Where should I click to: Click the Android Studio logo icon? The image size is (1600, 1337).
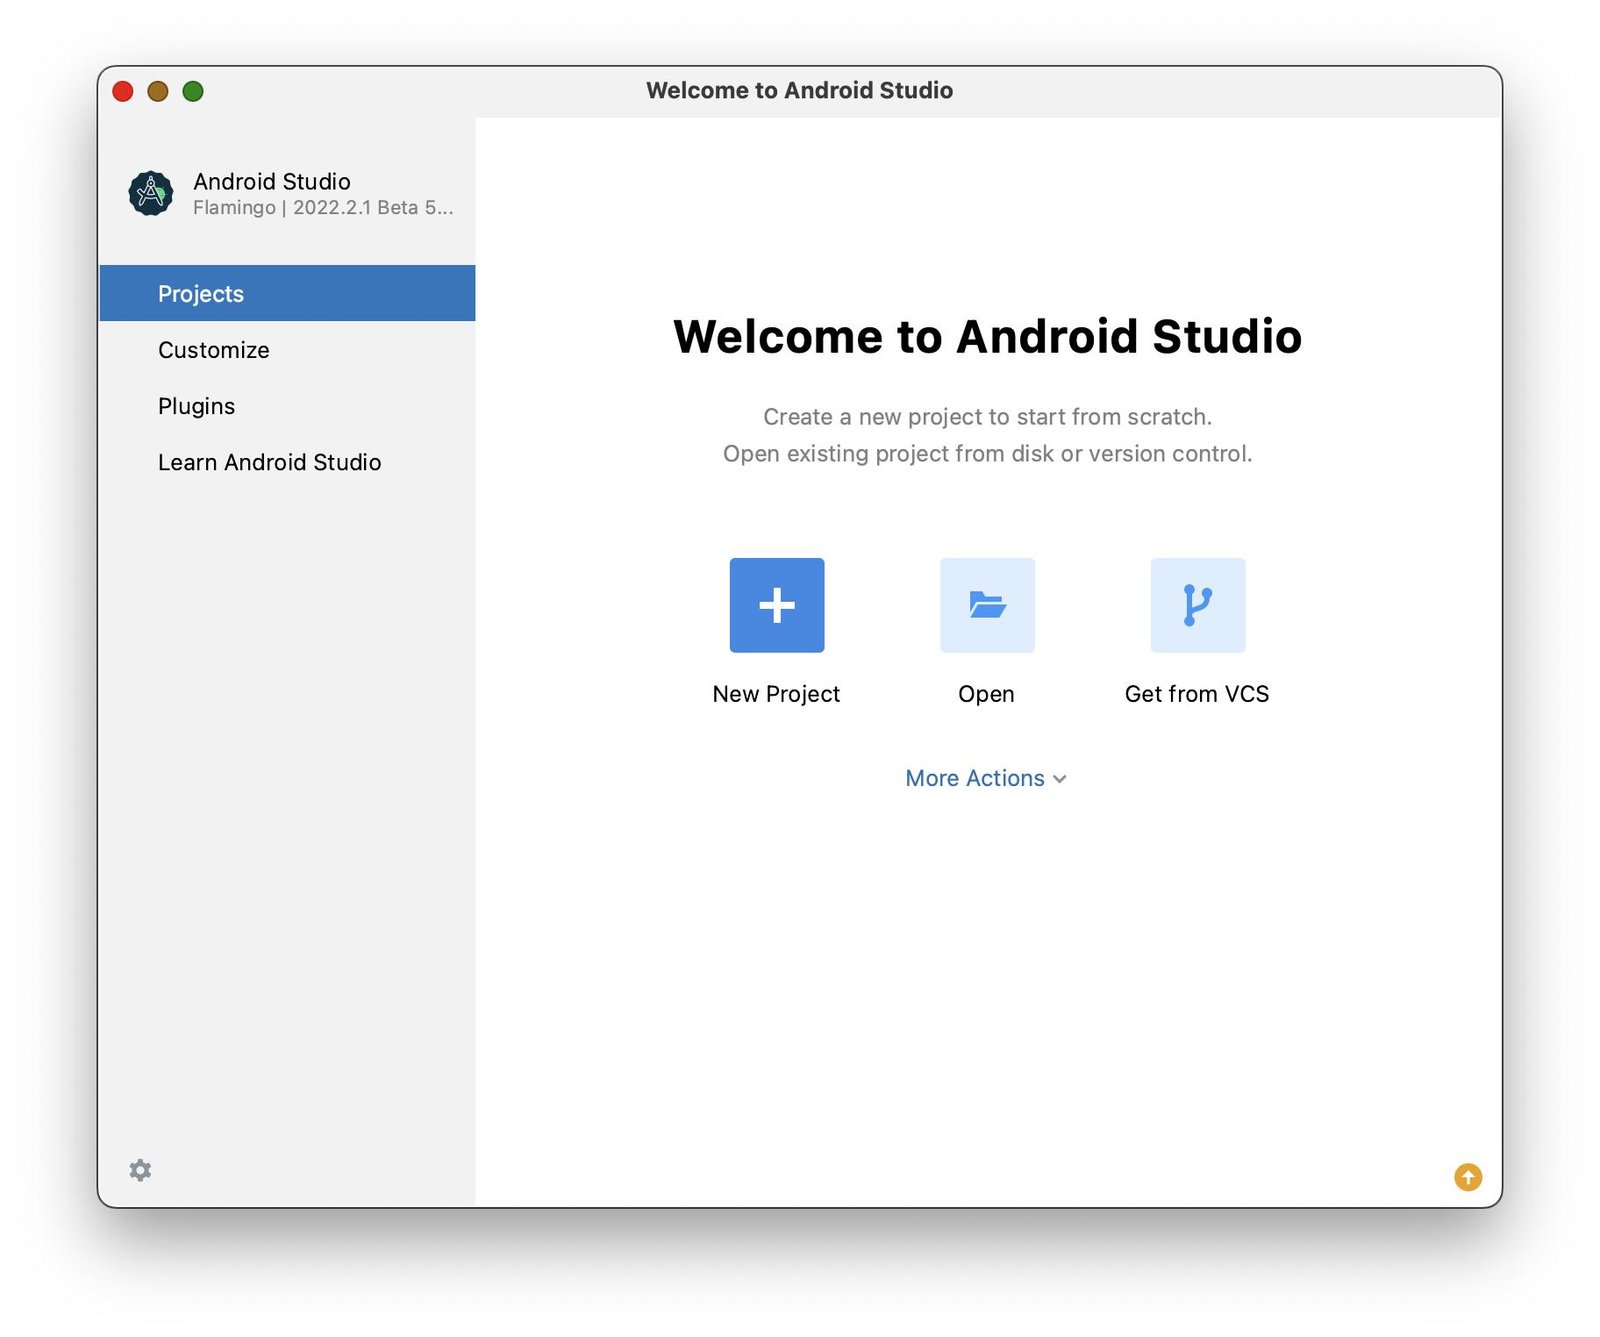pos(151,193)
